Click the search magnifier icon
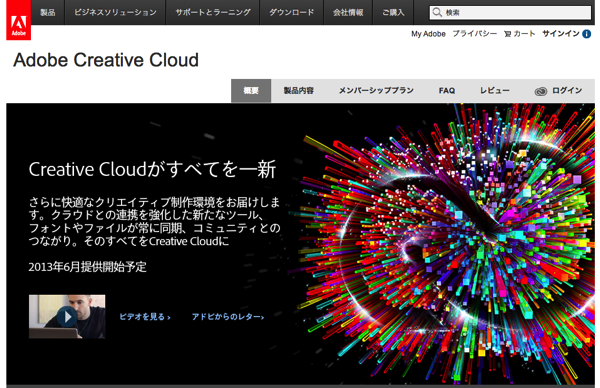This screenshot has width=600, height=388. tap(437, 13)
